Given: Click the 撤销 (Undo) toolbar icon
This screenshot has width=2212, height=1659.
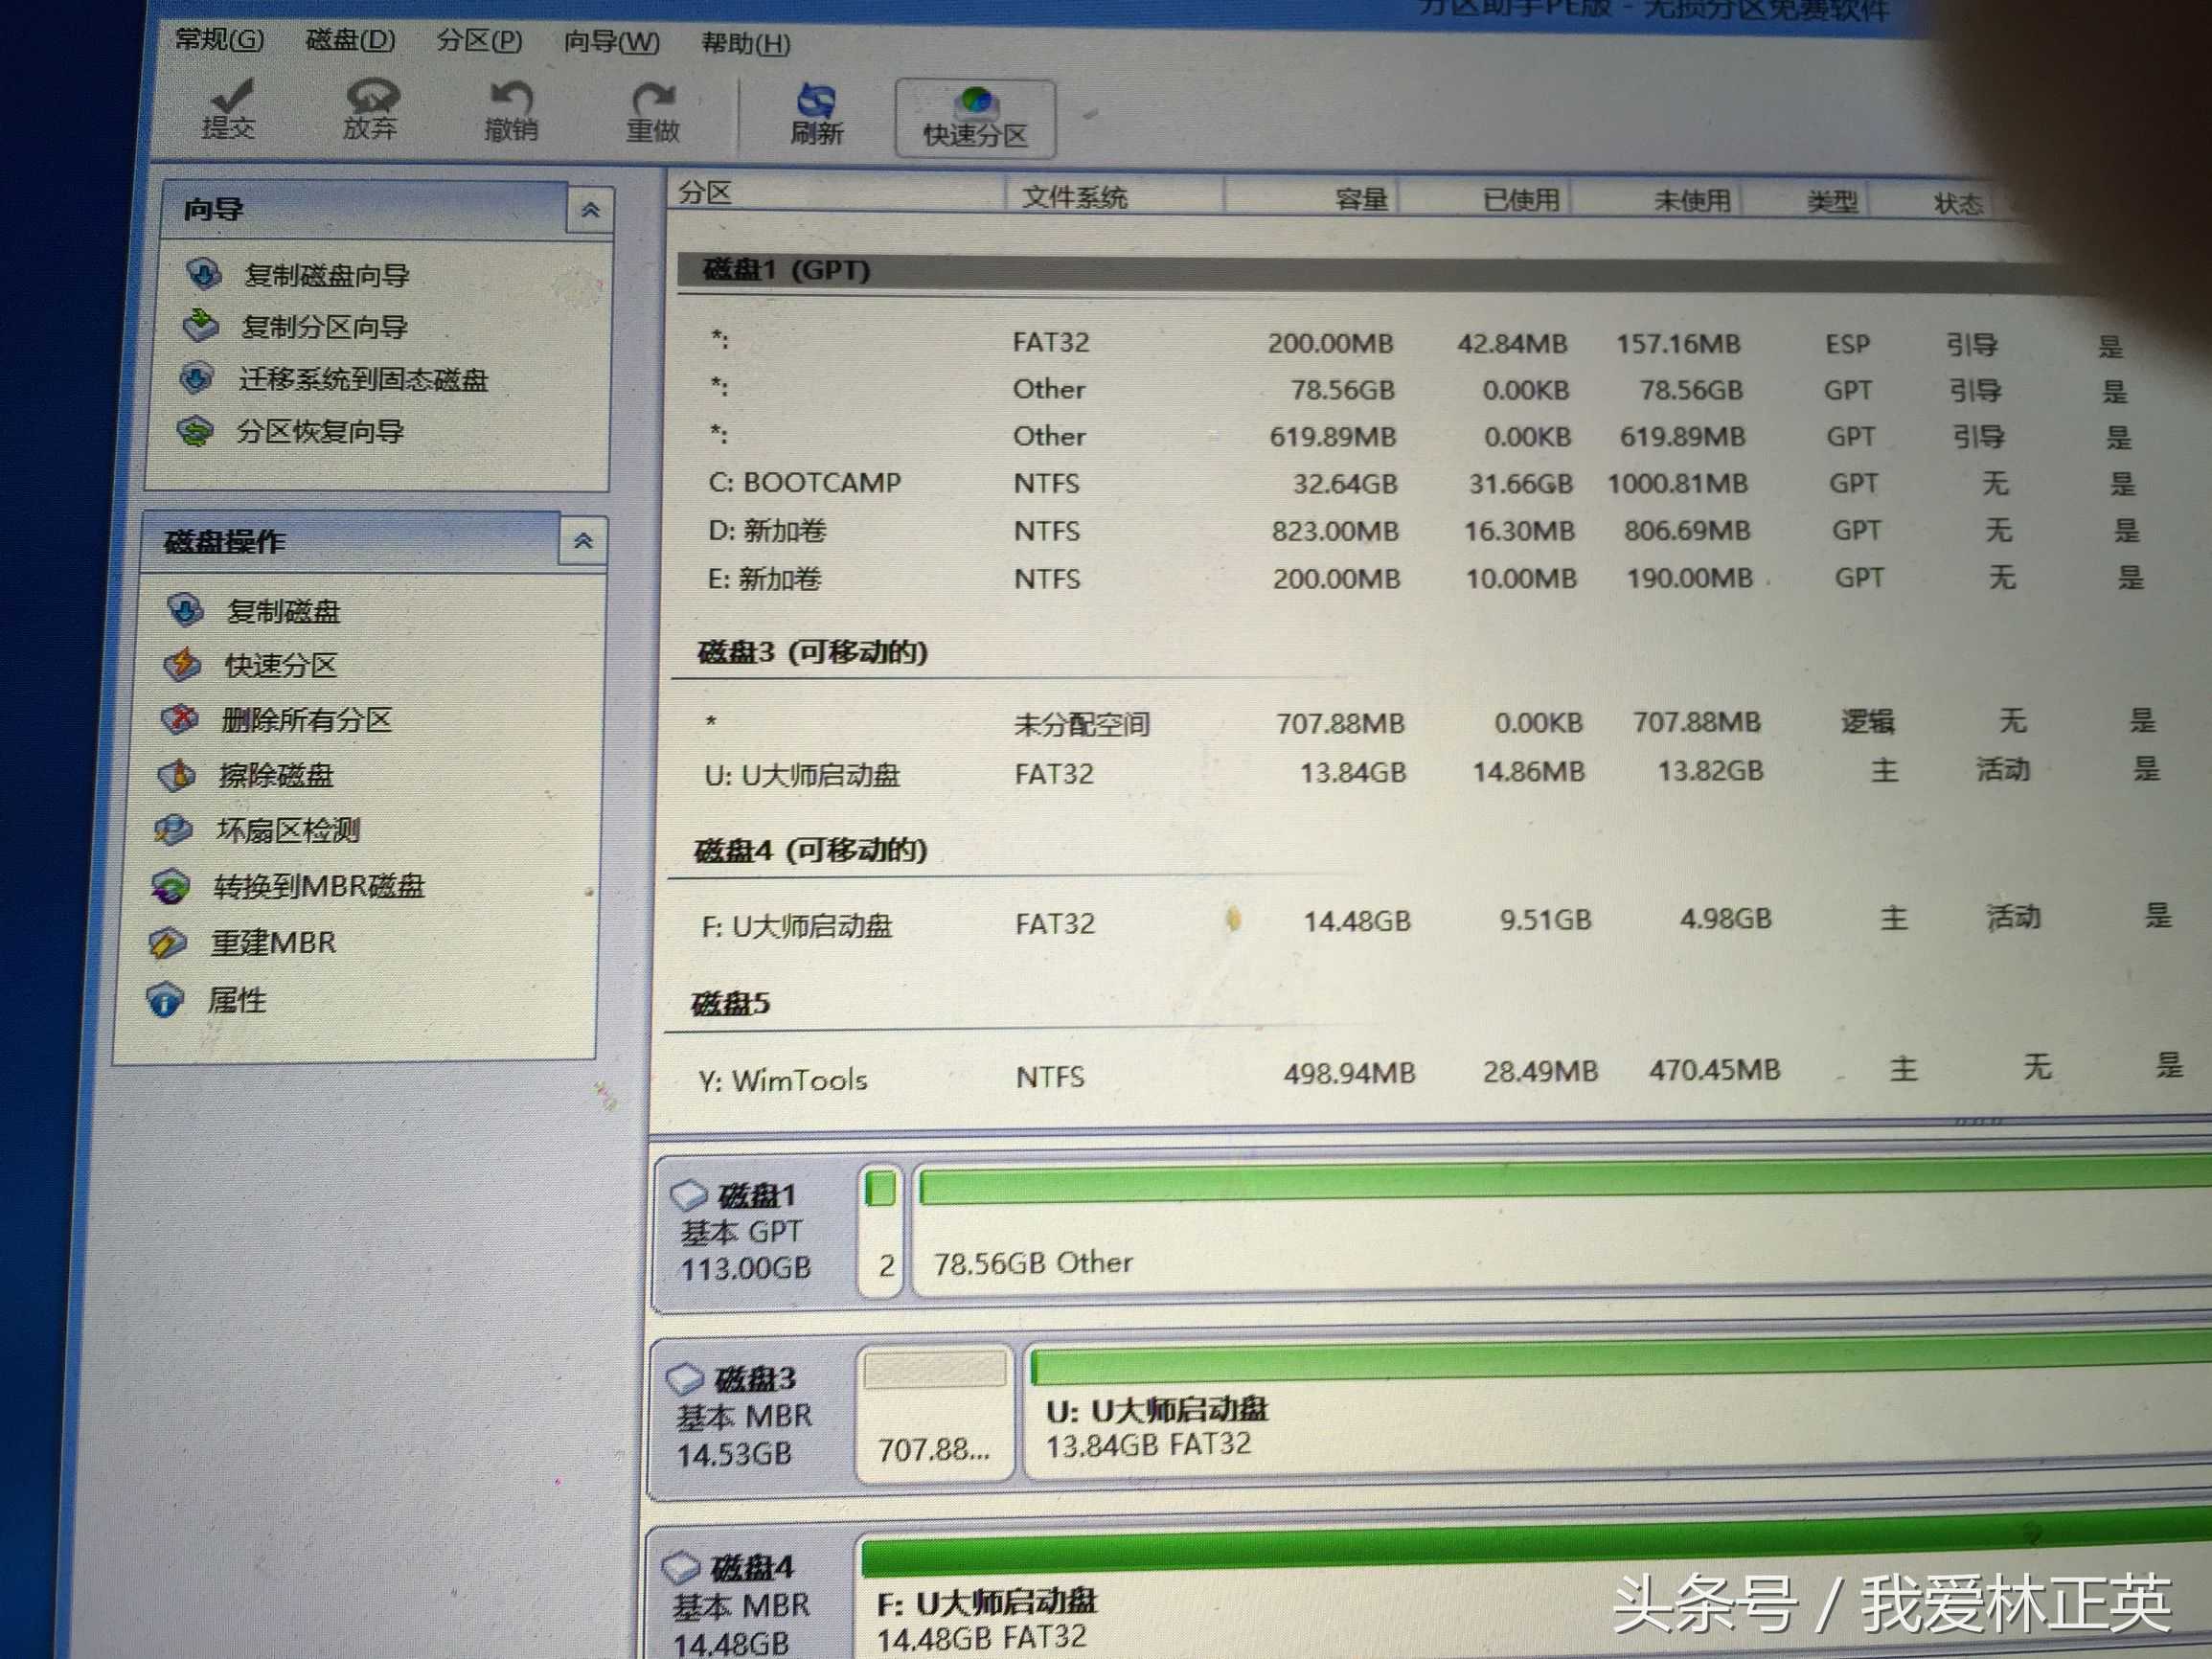Looking at the screenshot, I should click(511, 110).
